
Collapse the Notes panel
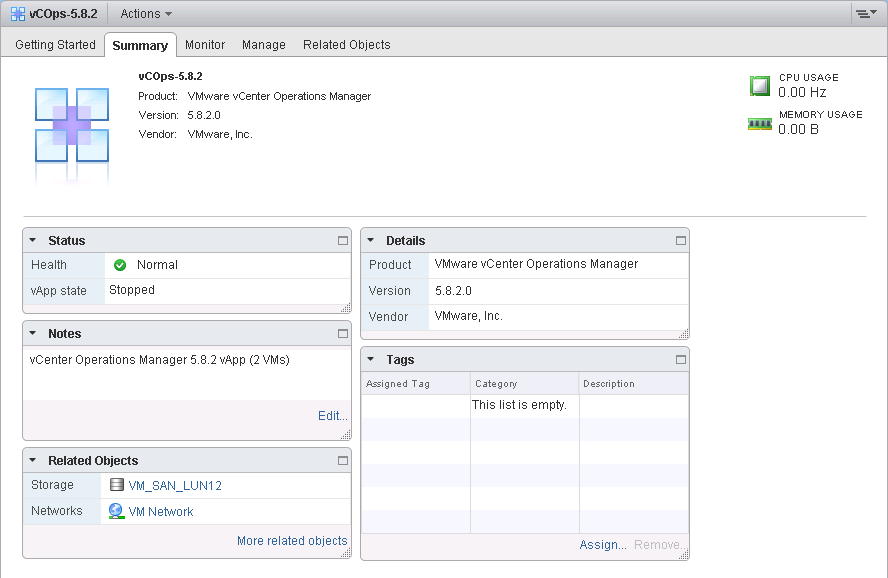coord(33,334)
